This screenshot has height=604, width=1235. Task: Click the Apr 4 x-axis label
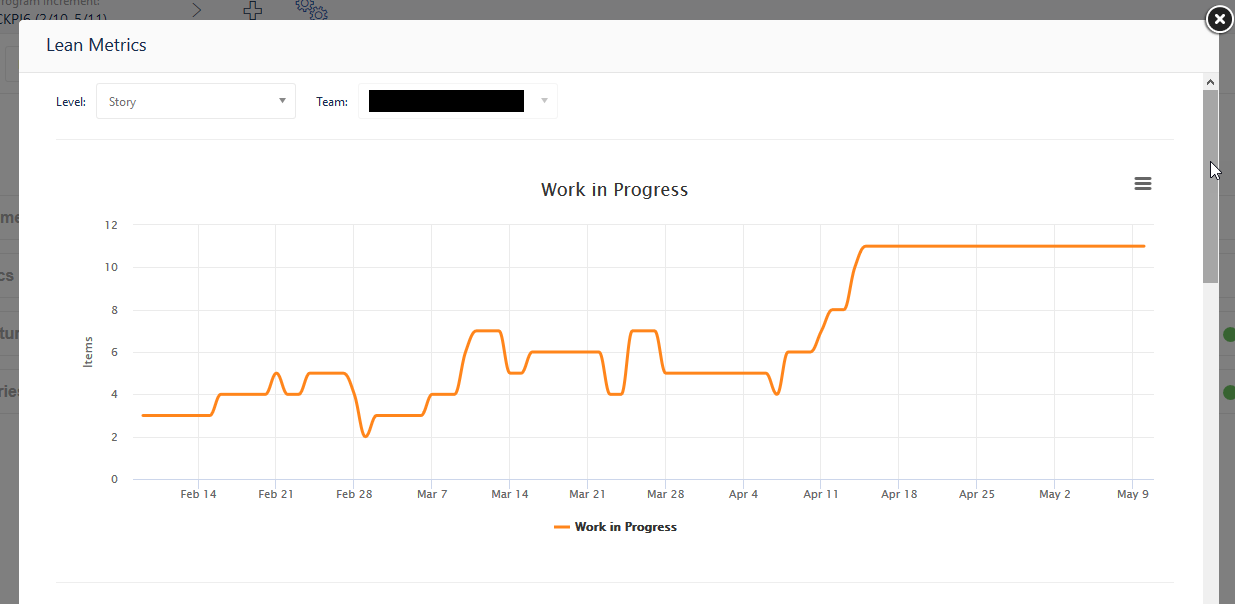(743, 494)
